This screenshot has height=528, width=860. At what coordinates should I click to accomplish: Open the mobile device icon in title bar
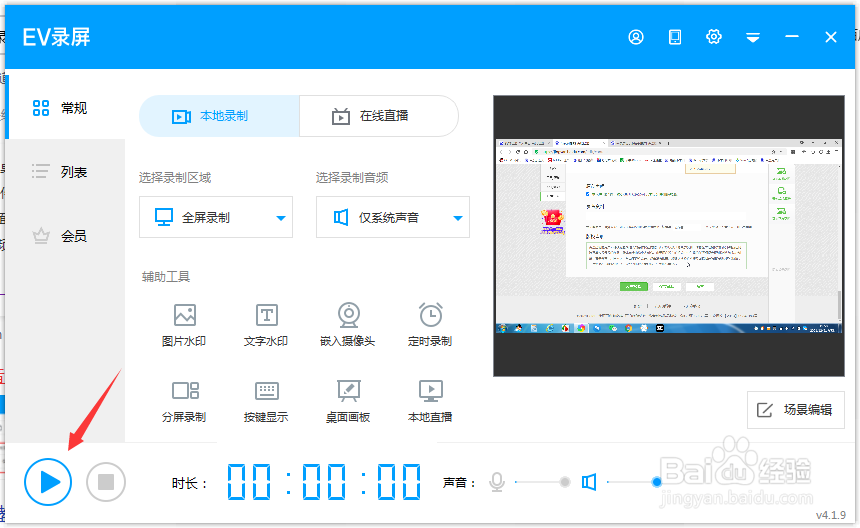pyautogui.click(x=675, y=37)
